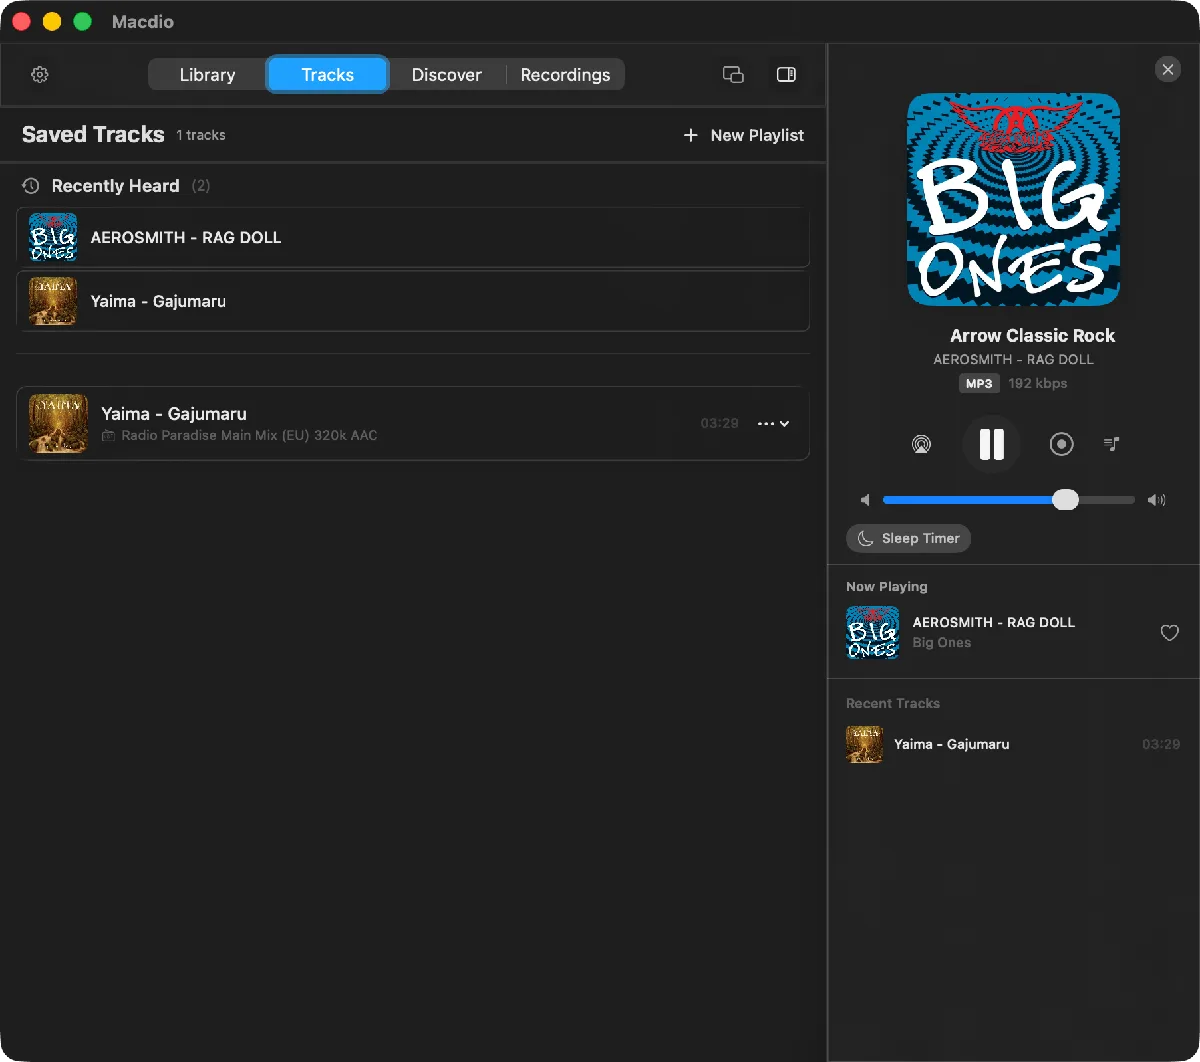1200x1062 pixels.
Task: Close the player panel with X
Action: (1167, 70)
